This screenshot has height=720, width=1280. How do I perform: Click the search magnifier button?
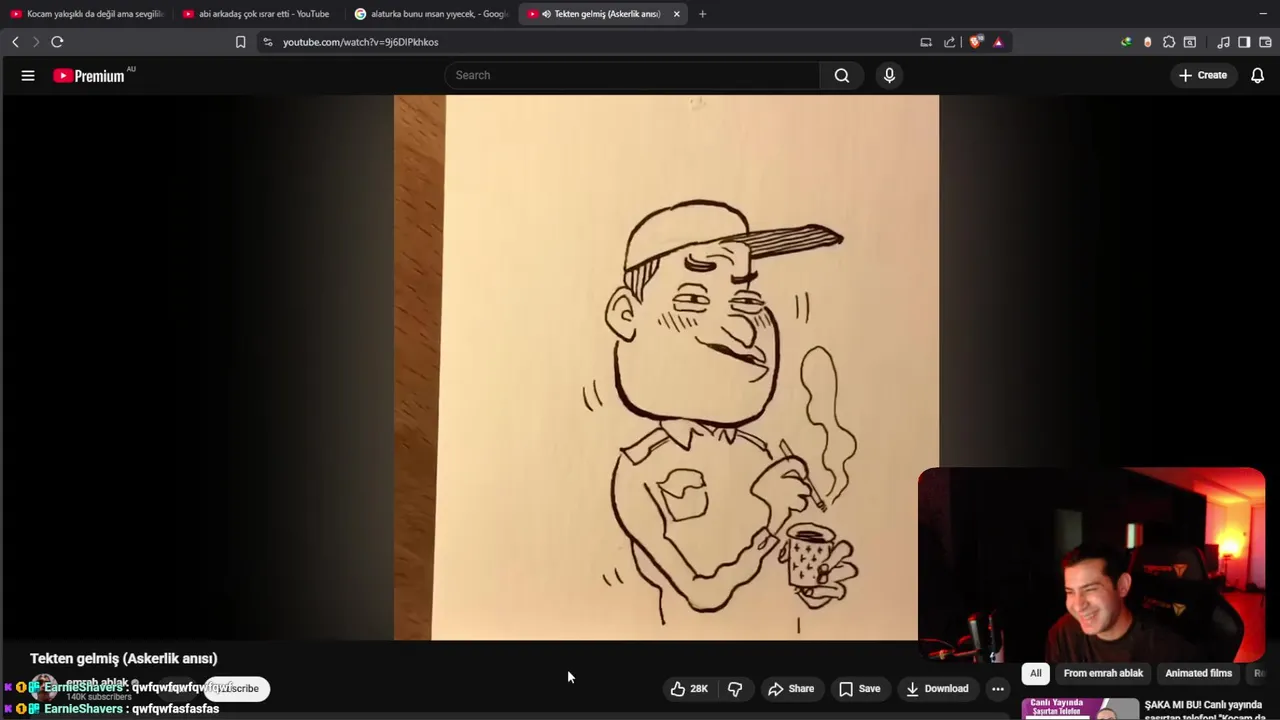pos(842,75)
